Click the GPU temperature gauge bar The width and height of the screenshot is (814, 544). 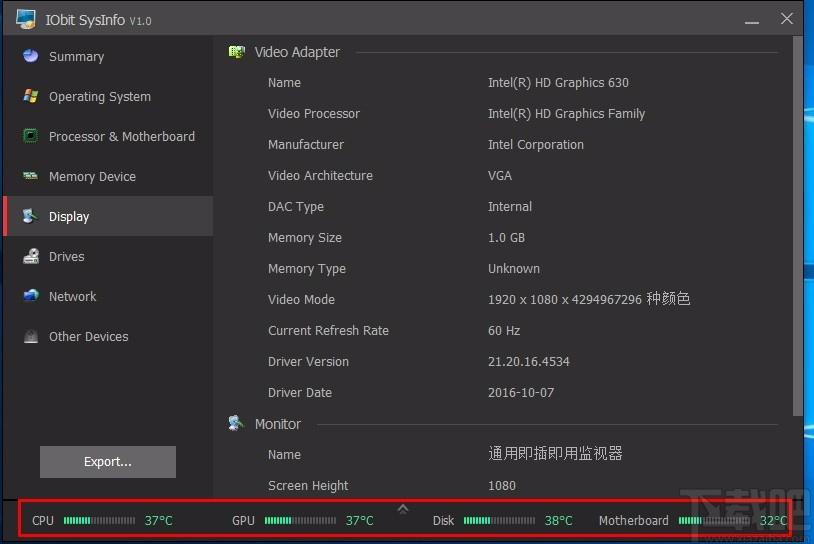[x=300, y=520]
